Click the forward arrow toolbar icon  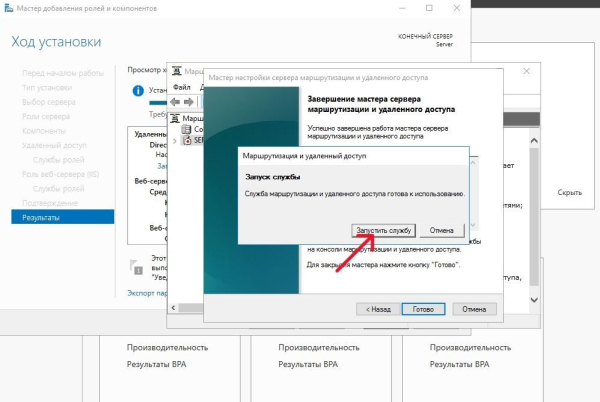click(x=189, y=102)
